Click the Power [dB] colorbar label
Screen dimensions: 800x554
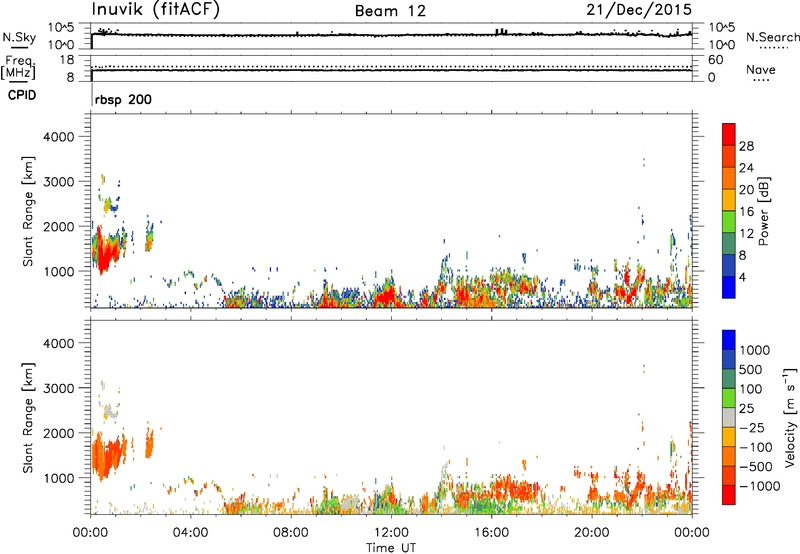764,211
